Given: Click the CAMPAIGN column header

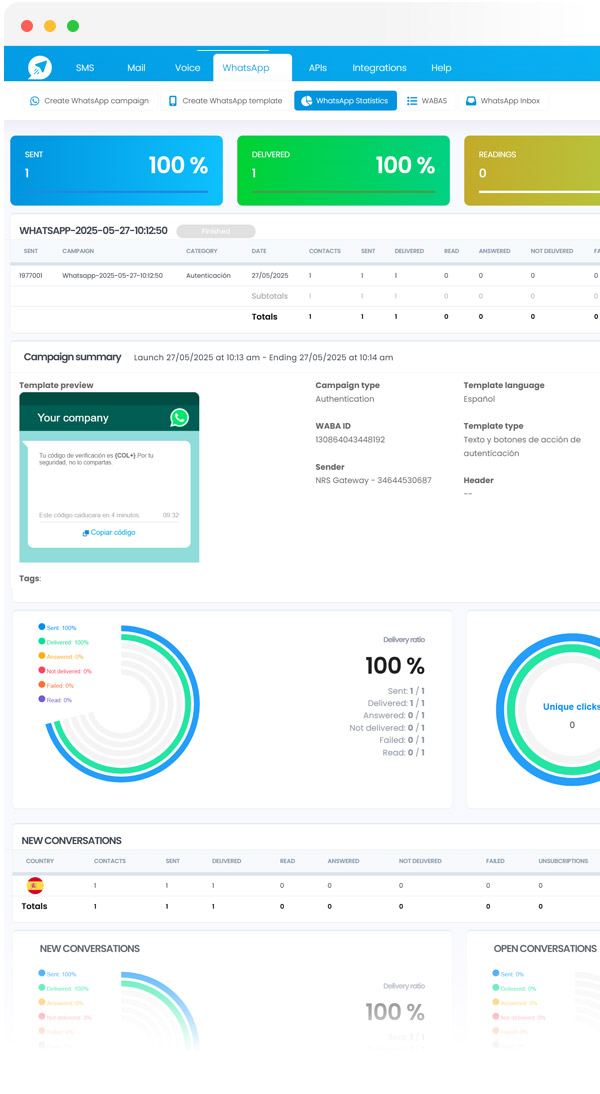Looking at the screenshot, I should click(x=77, y=251).
